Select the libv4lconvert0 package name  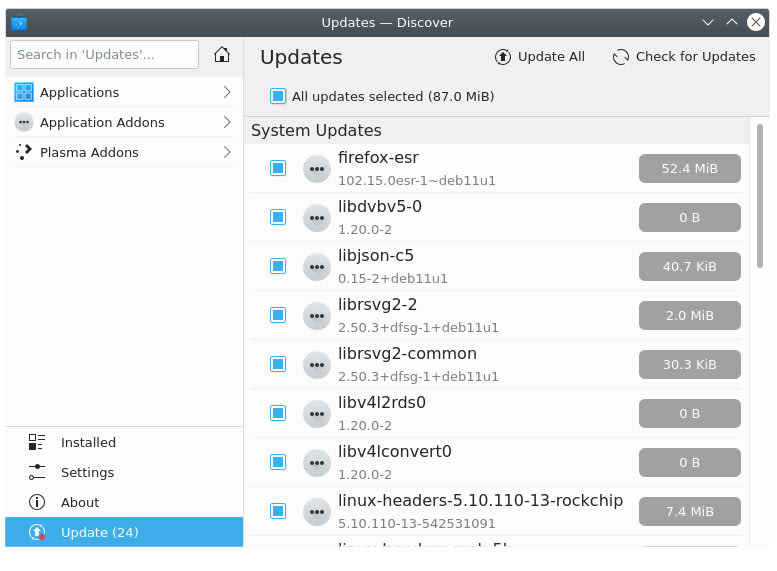click(x=394, y=452)
